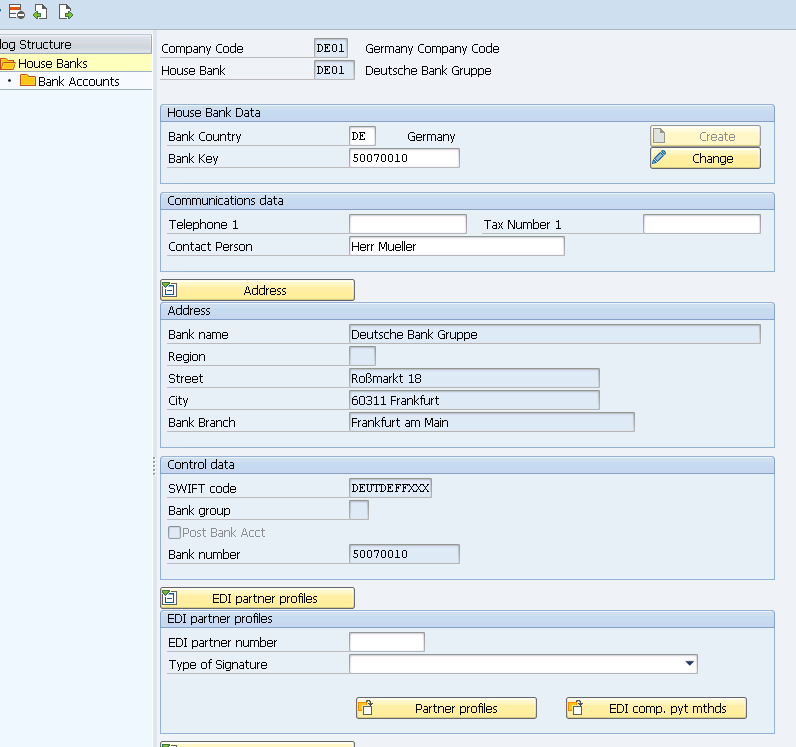Click the pencil icon on Change
The image size is (796, 747).
click(659, 157)
